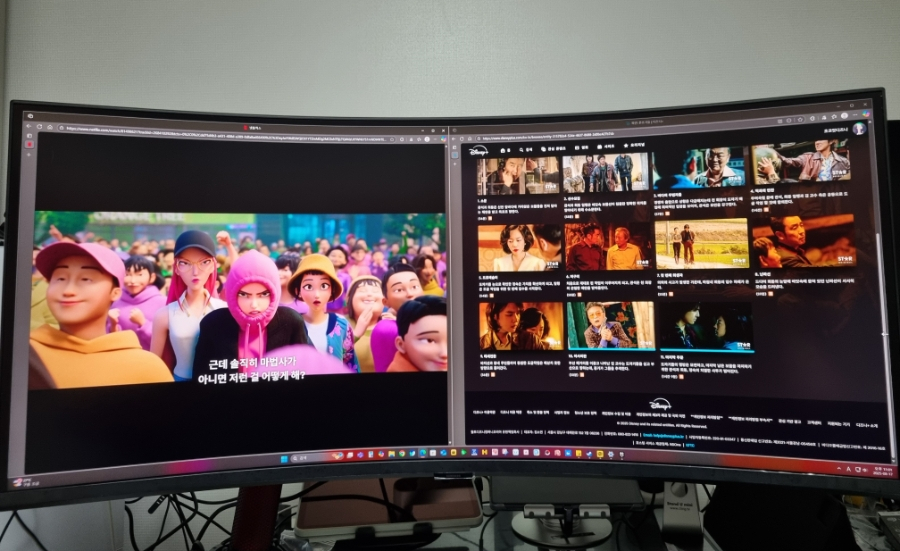The image size is (900, 551).
Task: Open Disney+ 홈 navigation item
Action: [x=505, y=150]
